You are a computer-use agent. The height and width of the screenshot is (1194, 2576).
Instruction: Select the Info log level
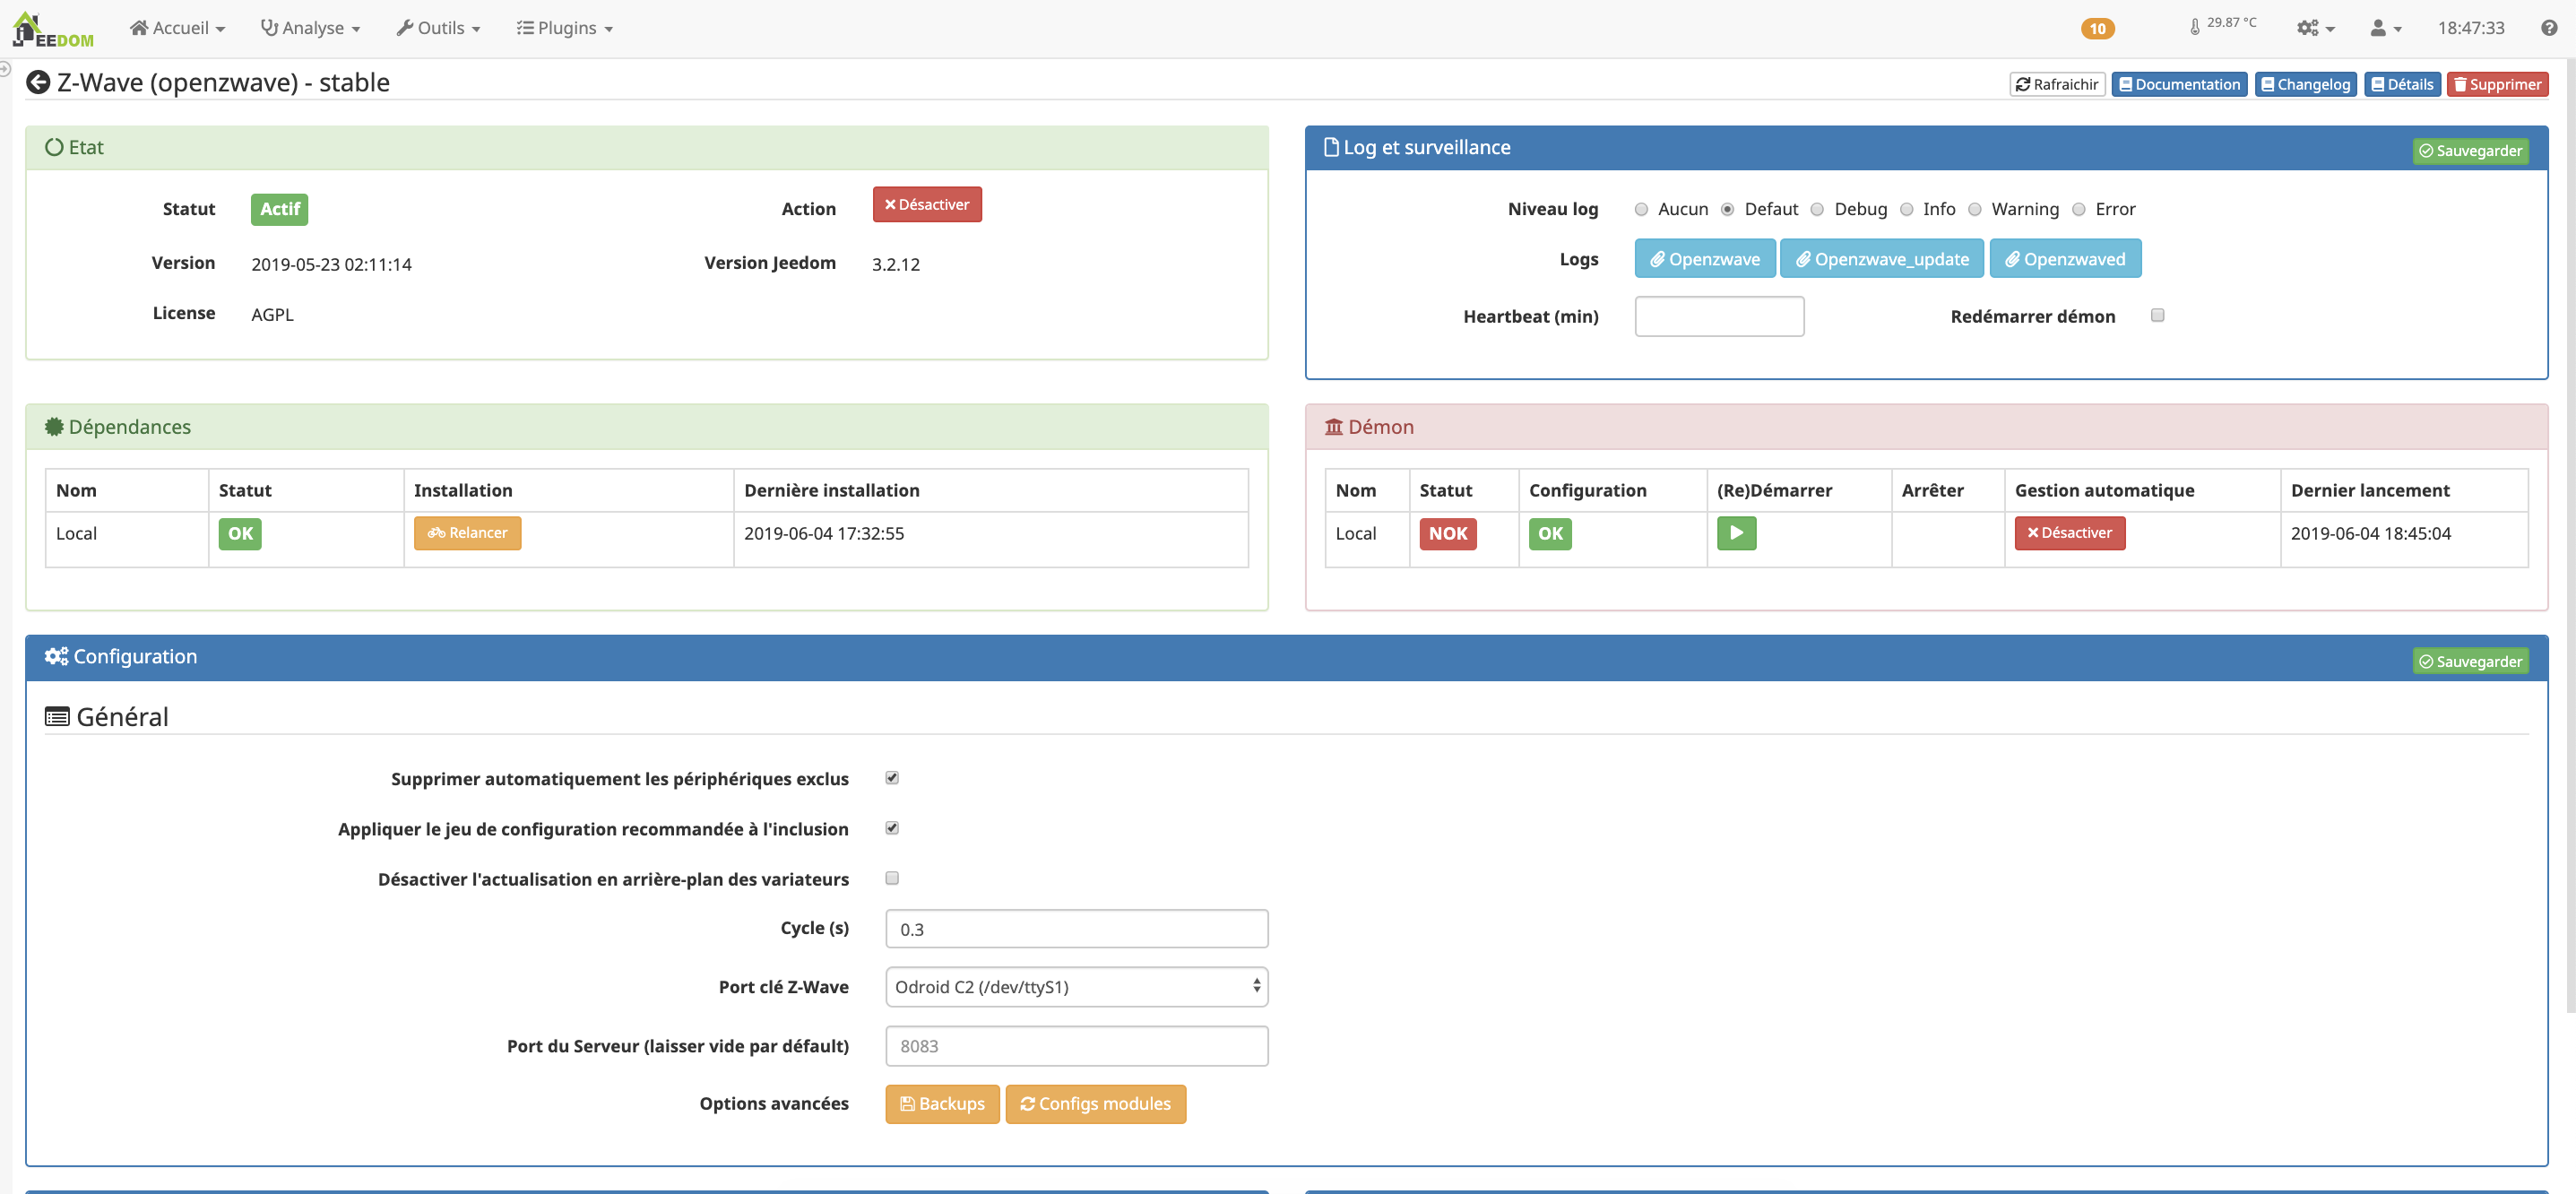coord(1906,209)
